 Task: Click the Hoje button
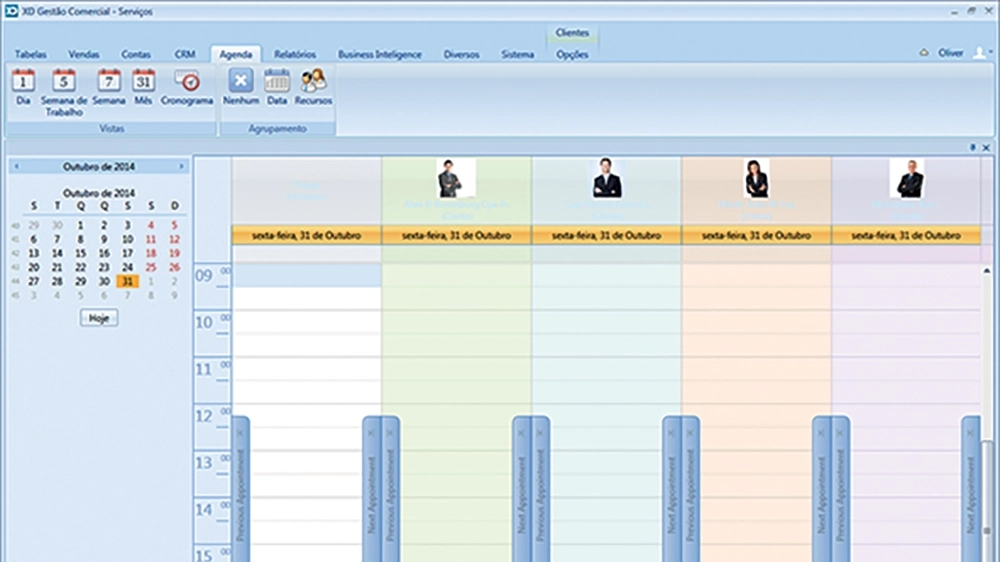click(x=98, y=317)
